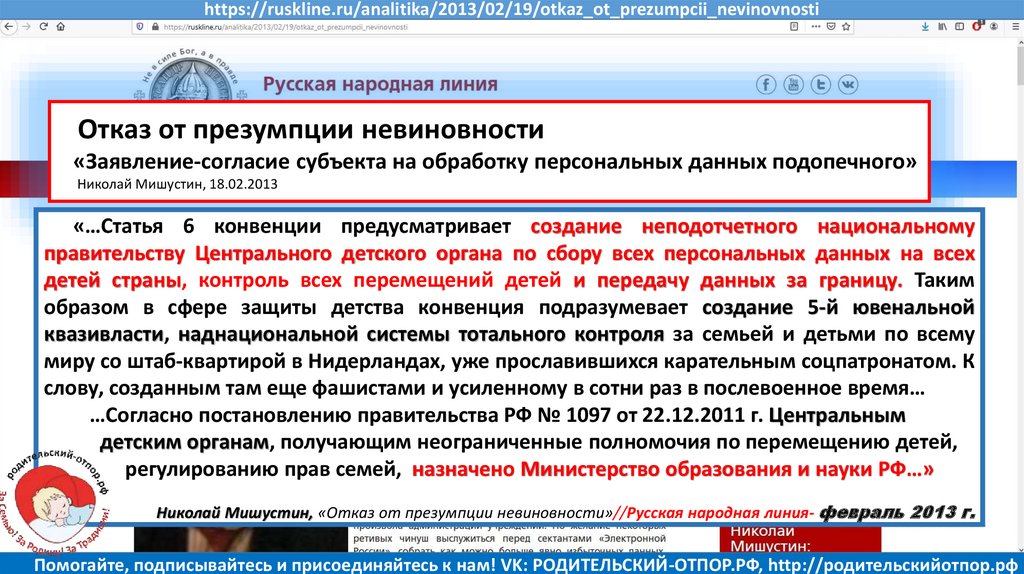Screen dimensions: 1024x574
Task: Open the site's Twitter icon
Action: pos(821,84)
